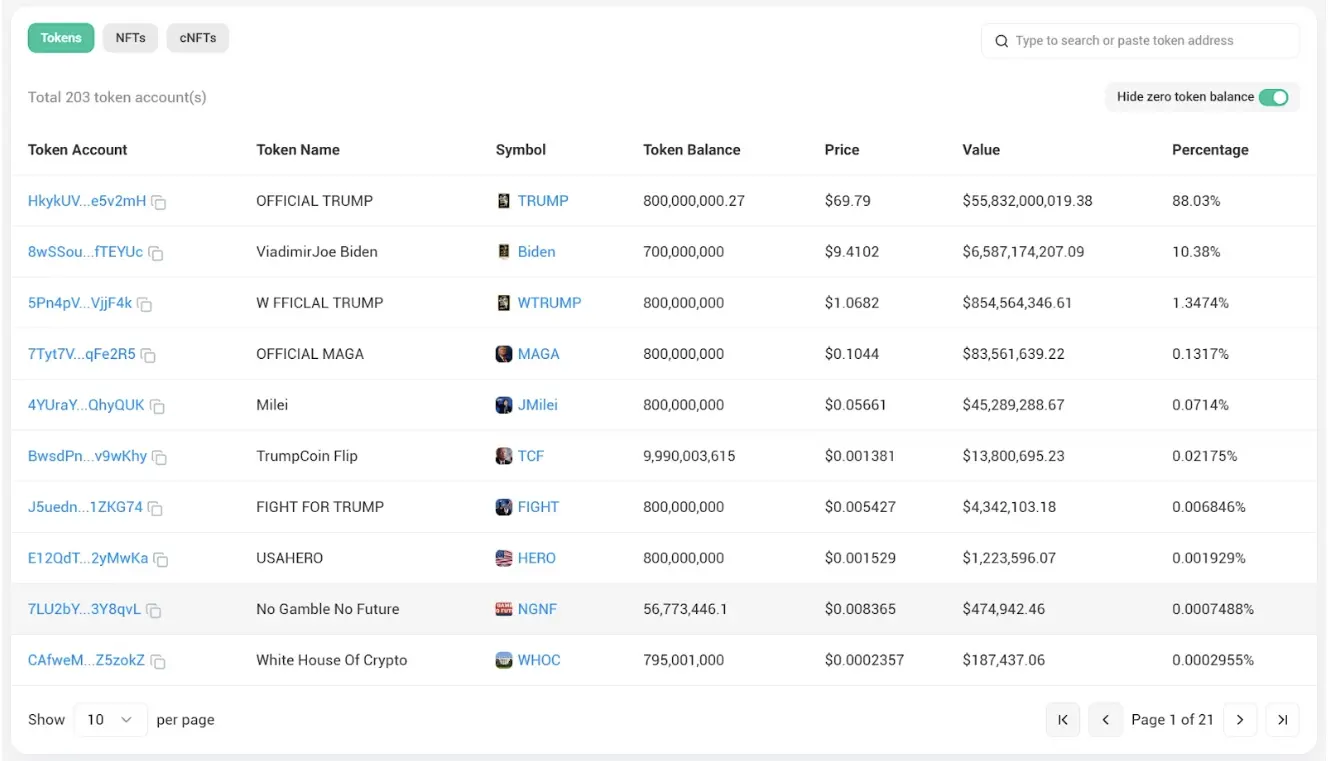Image resolution: width=1333 pixels, height=761 pixels.
Task: Open token account BwsdPn...v9wKhy link
Action: pos(87,456)
